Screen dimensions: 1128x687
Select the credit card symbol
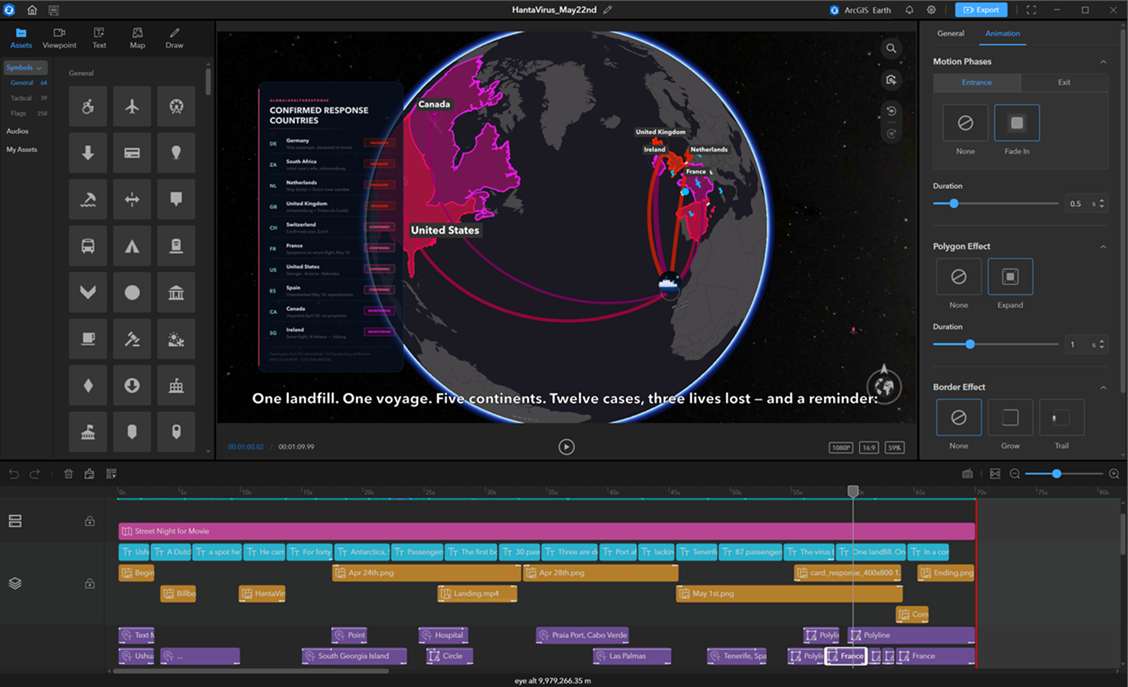[132, 153]
